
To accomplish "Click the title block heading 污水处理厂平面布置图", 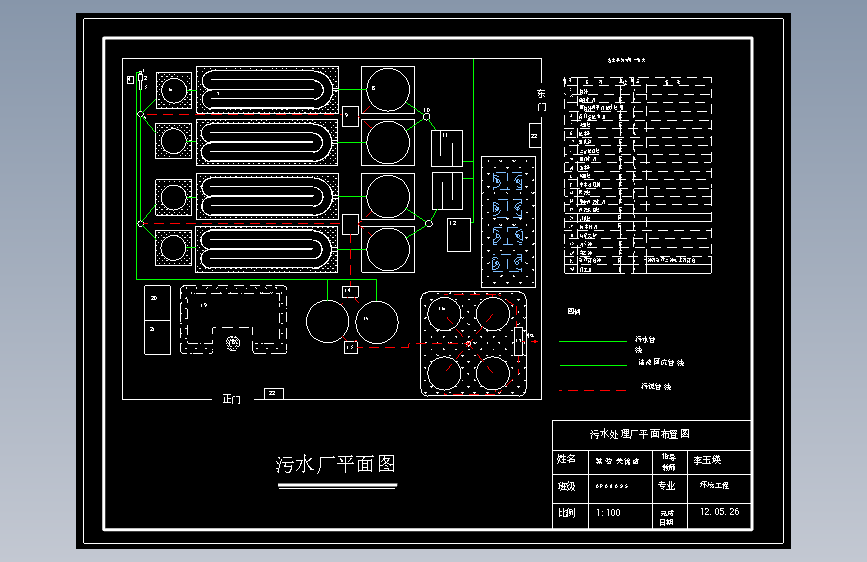I will pyautogui.click(x=640, y=434).
